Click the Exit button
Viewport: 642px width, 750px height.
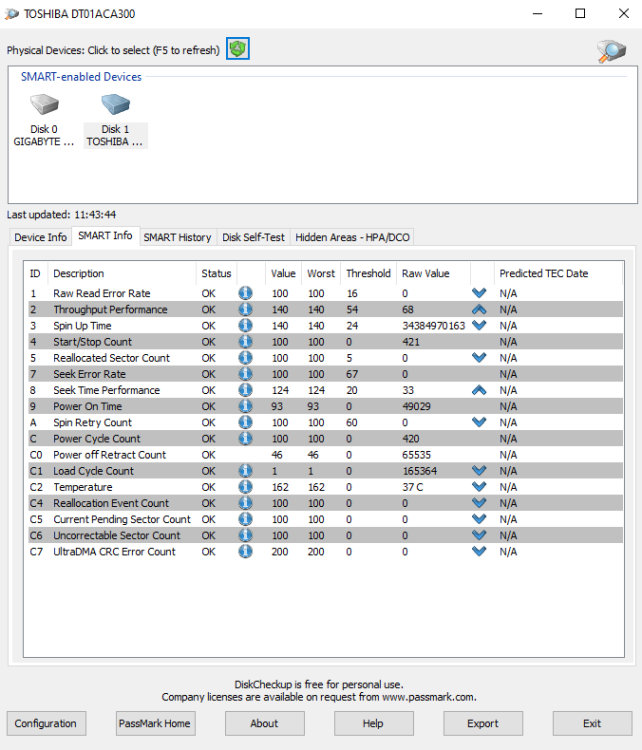(592, 723)
